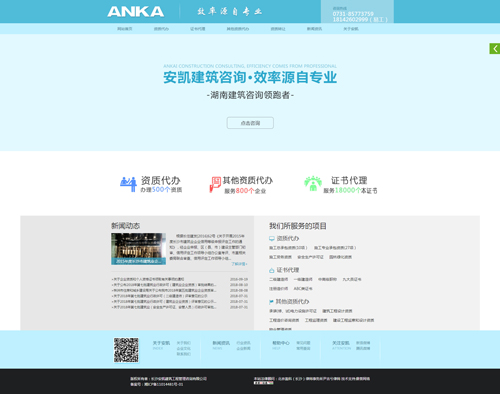Open 关于安凯 in the top navigation bar
The width and height of the screenshot is (500, 394).
(x=351, y=29)
